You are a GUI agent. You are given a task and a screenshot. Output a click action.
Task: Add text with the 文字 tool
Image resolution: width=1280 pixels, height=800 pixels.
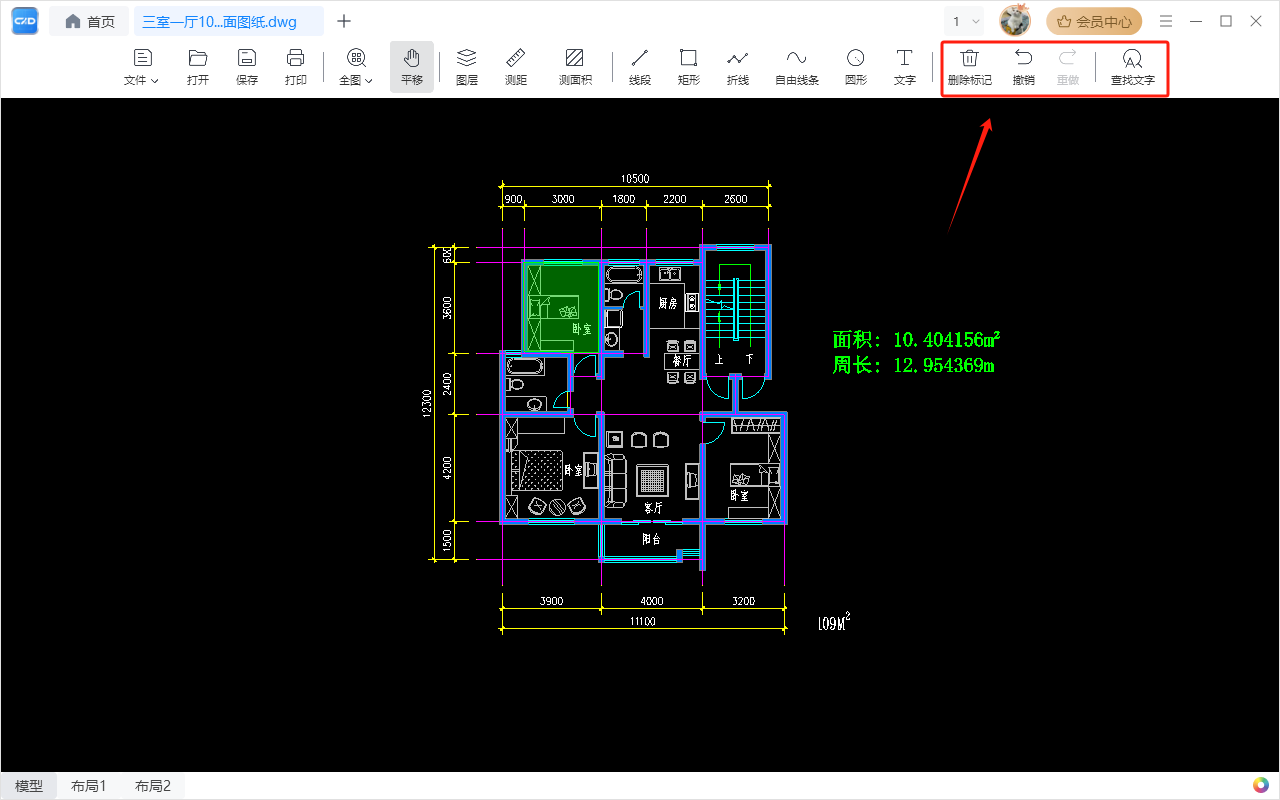point(905,67)
